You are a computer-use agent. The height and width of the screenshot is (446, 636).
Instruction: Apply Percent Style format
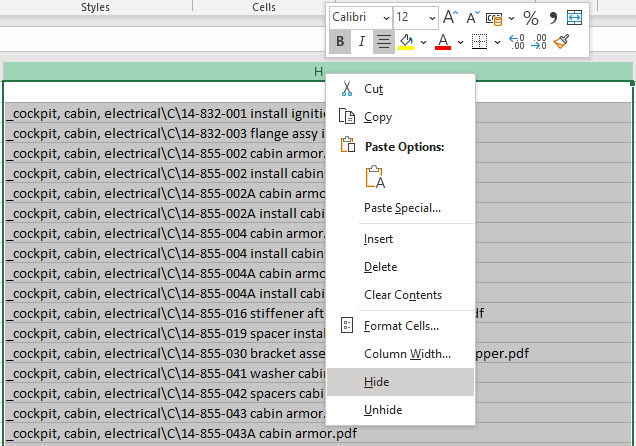[531, 18]
